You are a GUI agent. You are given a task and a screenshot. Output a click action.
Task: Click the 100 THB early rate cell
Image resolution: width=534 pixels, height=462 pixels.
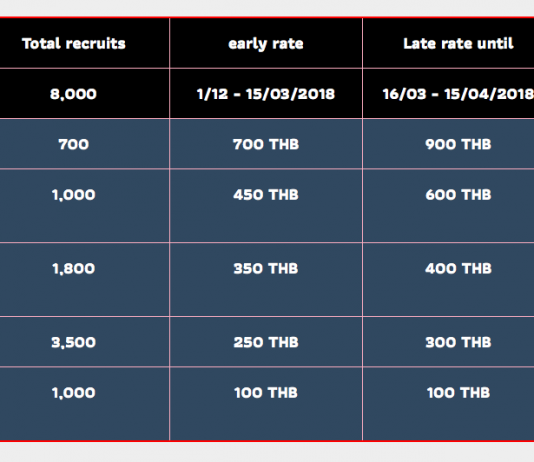pyautogui.click(x=266, y=404)
